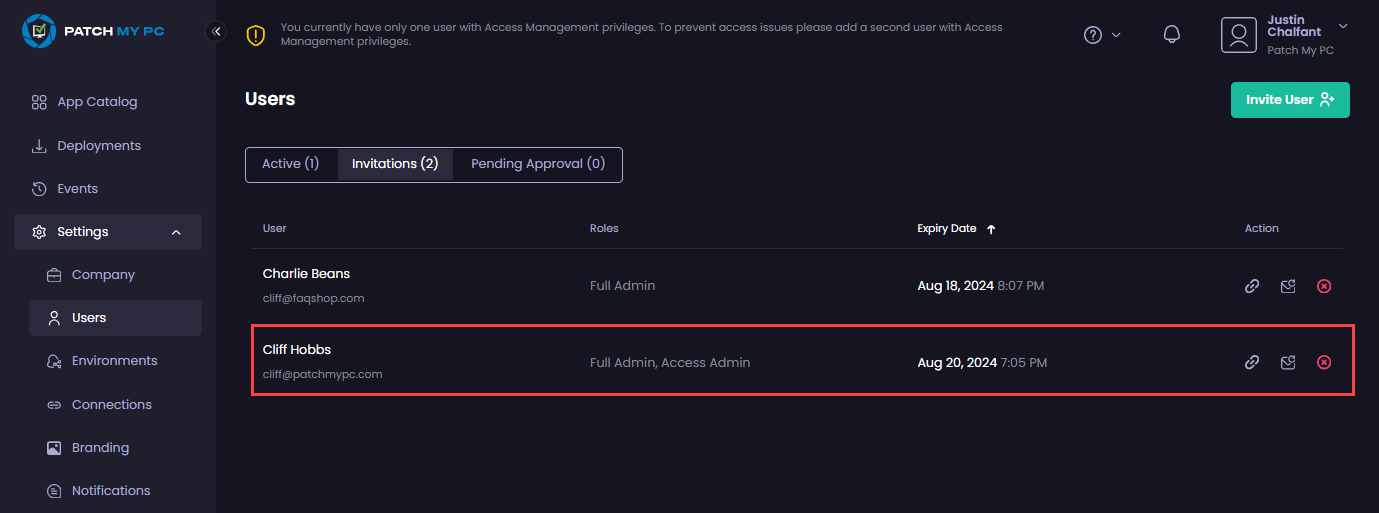Open Environments settings page

click(x=114, y=361)
